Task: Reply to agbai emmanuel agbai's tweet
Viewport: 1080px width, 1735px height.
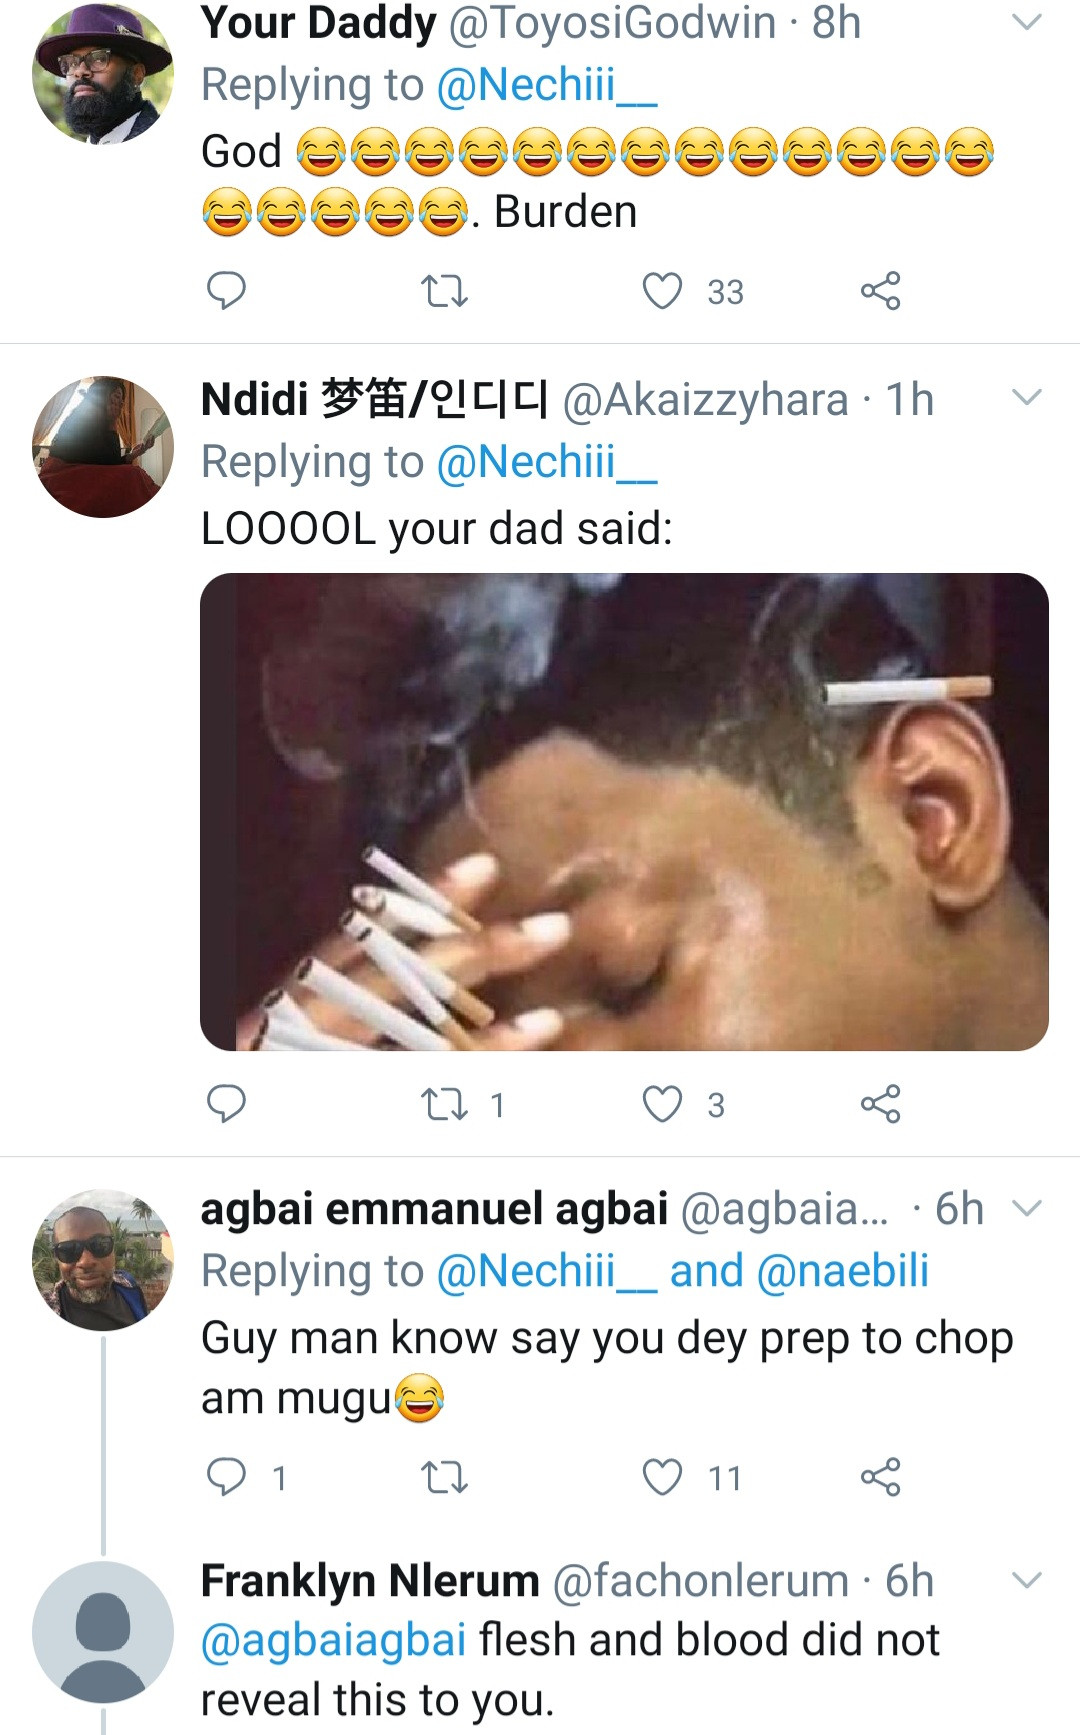Action: pos(226,1476)
